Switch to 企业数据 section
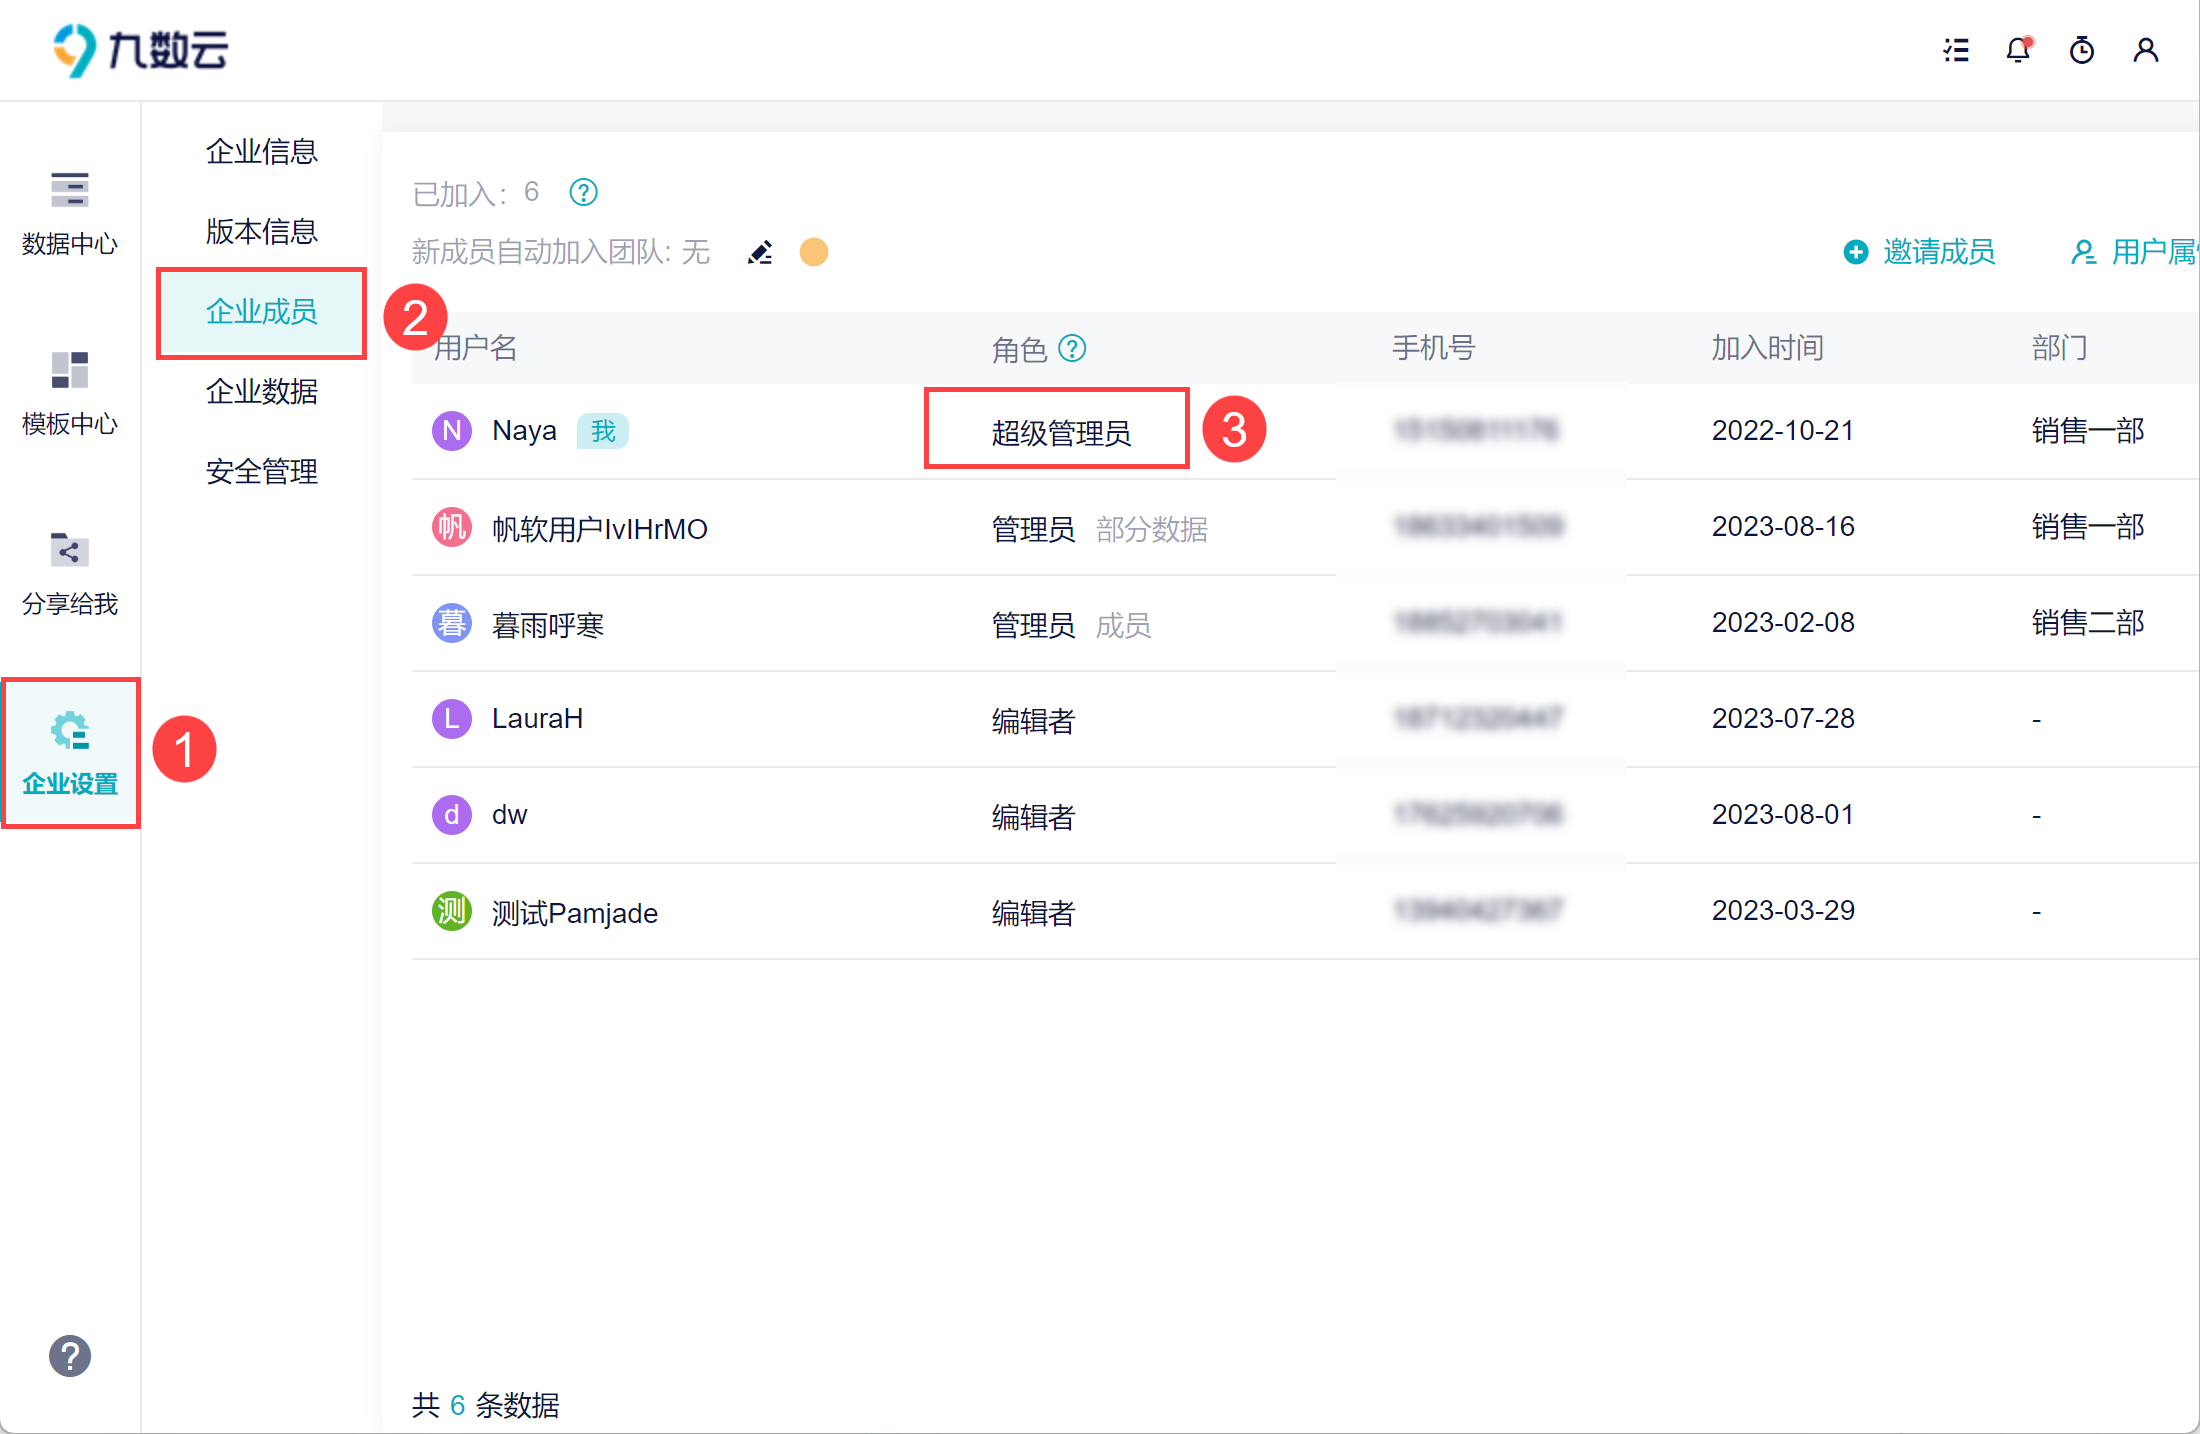 (261, 392)
